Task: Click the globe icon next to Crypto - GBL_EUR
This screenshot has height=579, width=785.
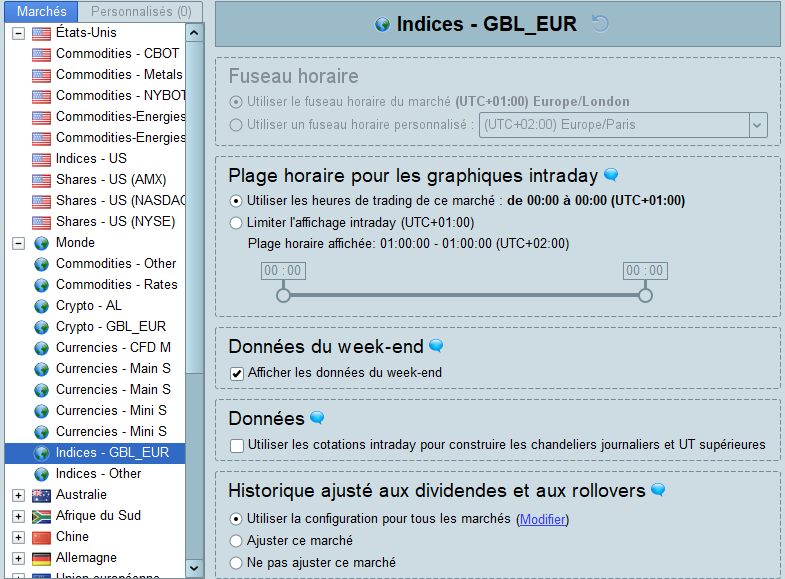Action: (x=41, y=327)
